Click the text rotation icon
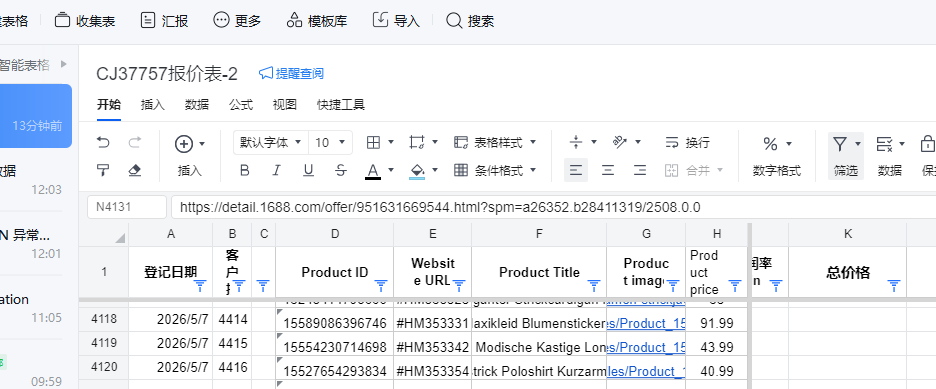 tap(620, 143)
